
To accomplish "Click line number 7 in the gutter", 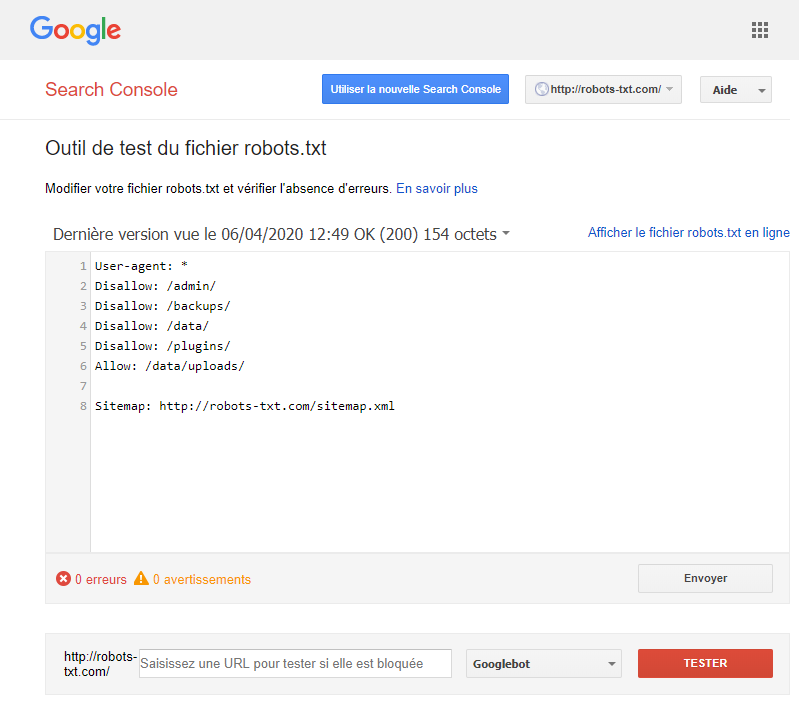I will click(83, 386).
